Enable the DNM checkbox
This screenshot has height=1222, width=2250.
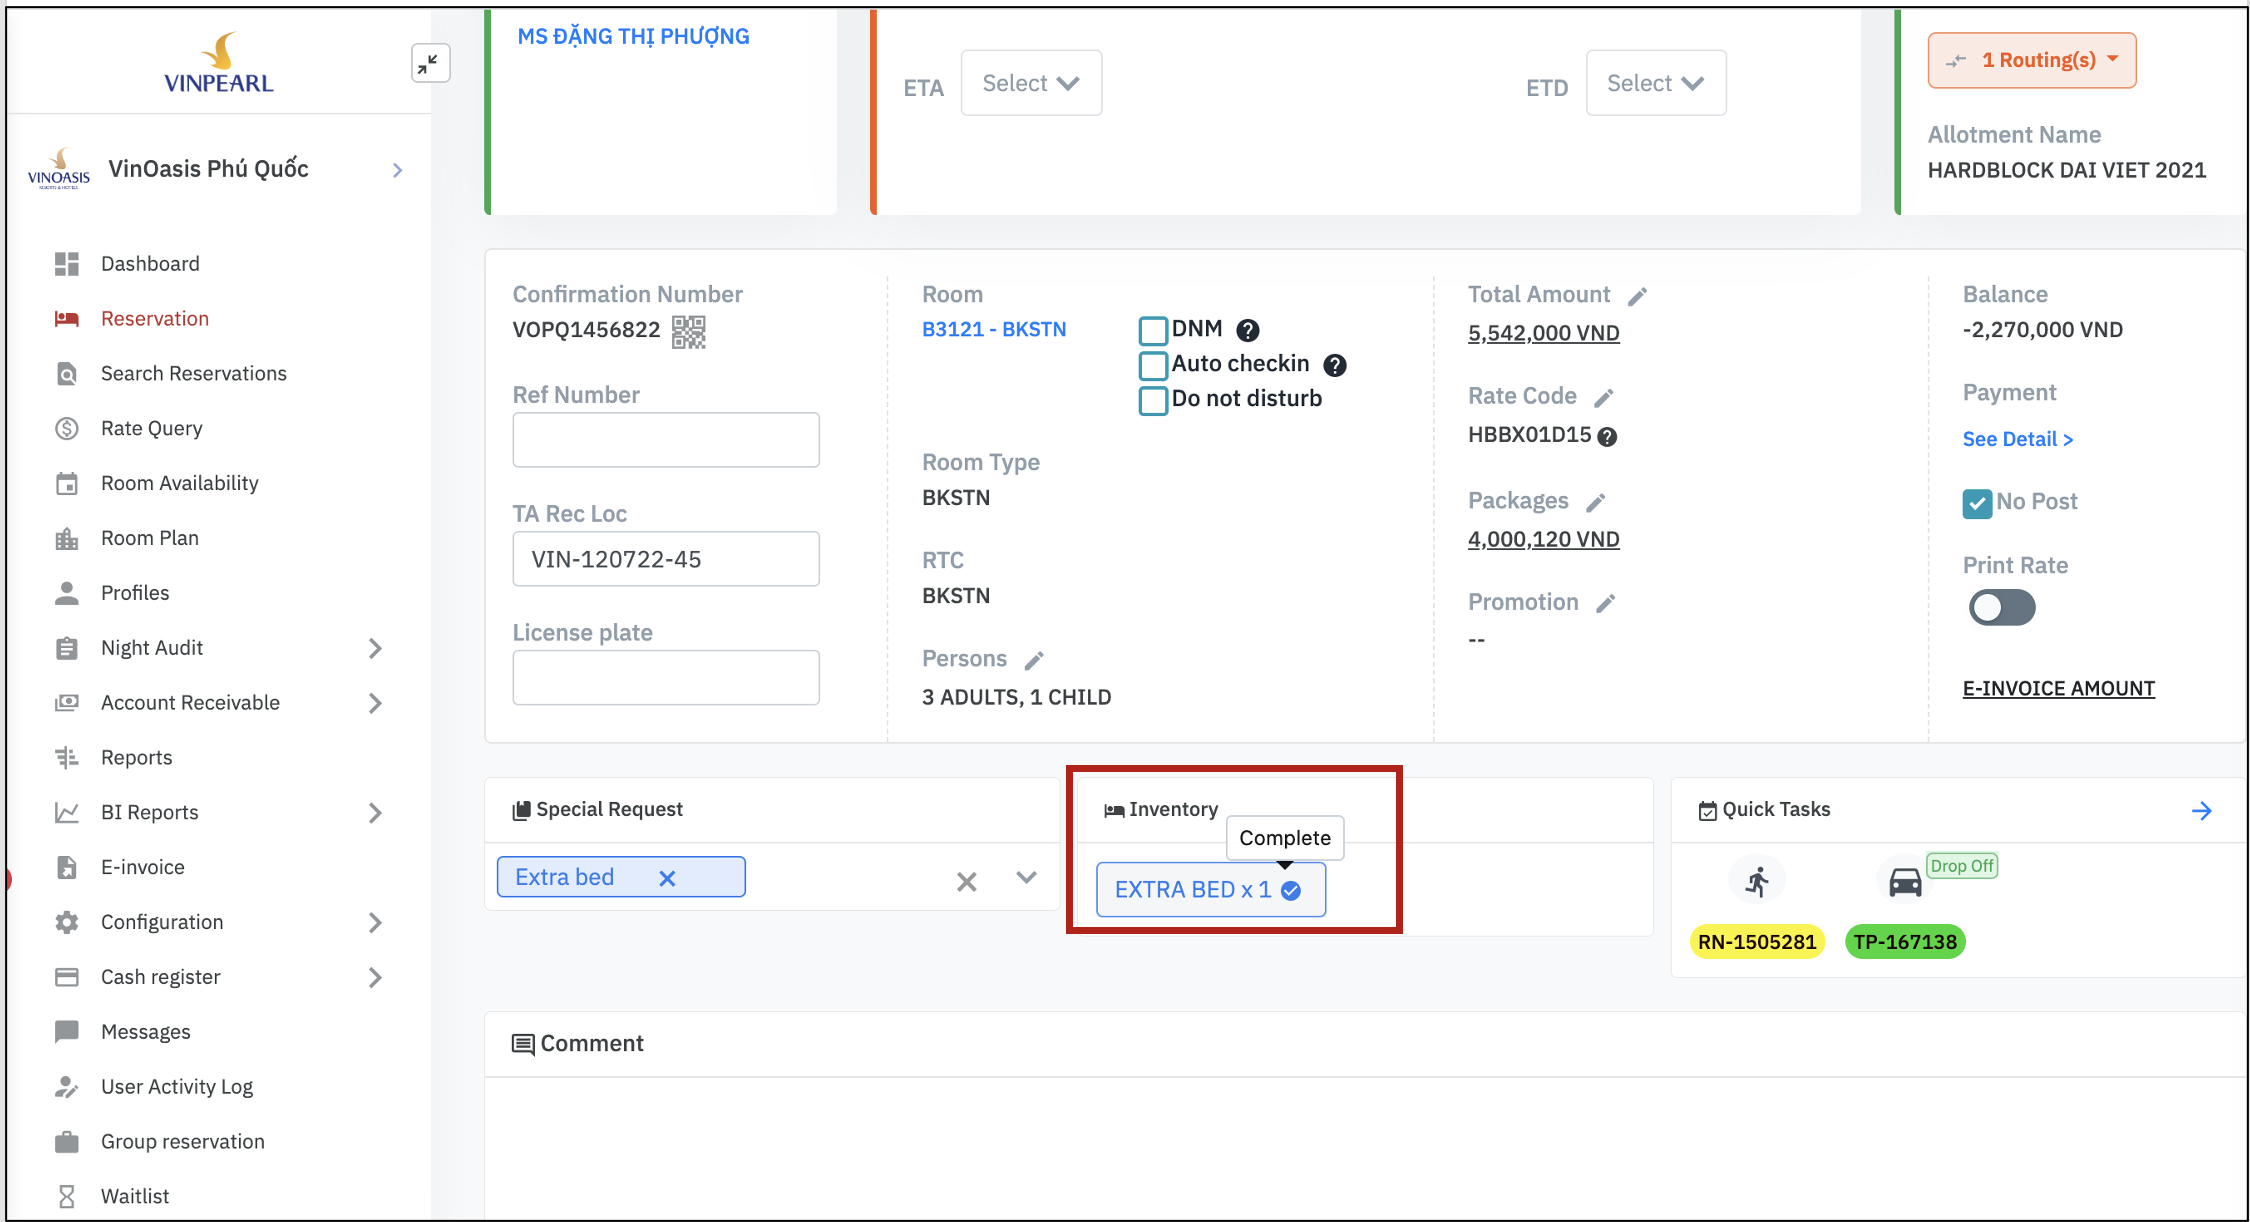1153,330
